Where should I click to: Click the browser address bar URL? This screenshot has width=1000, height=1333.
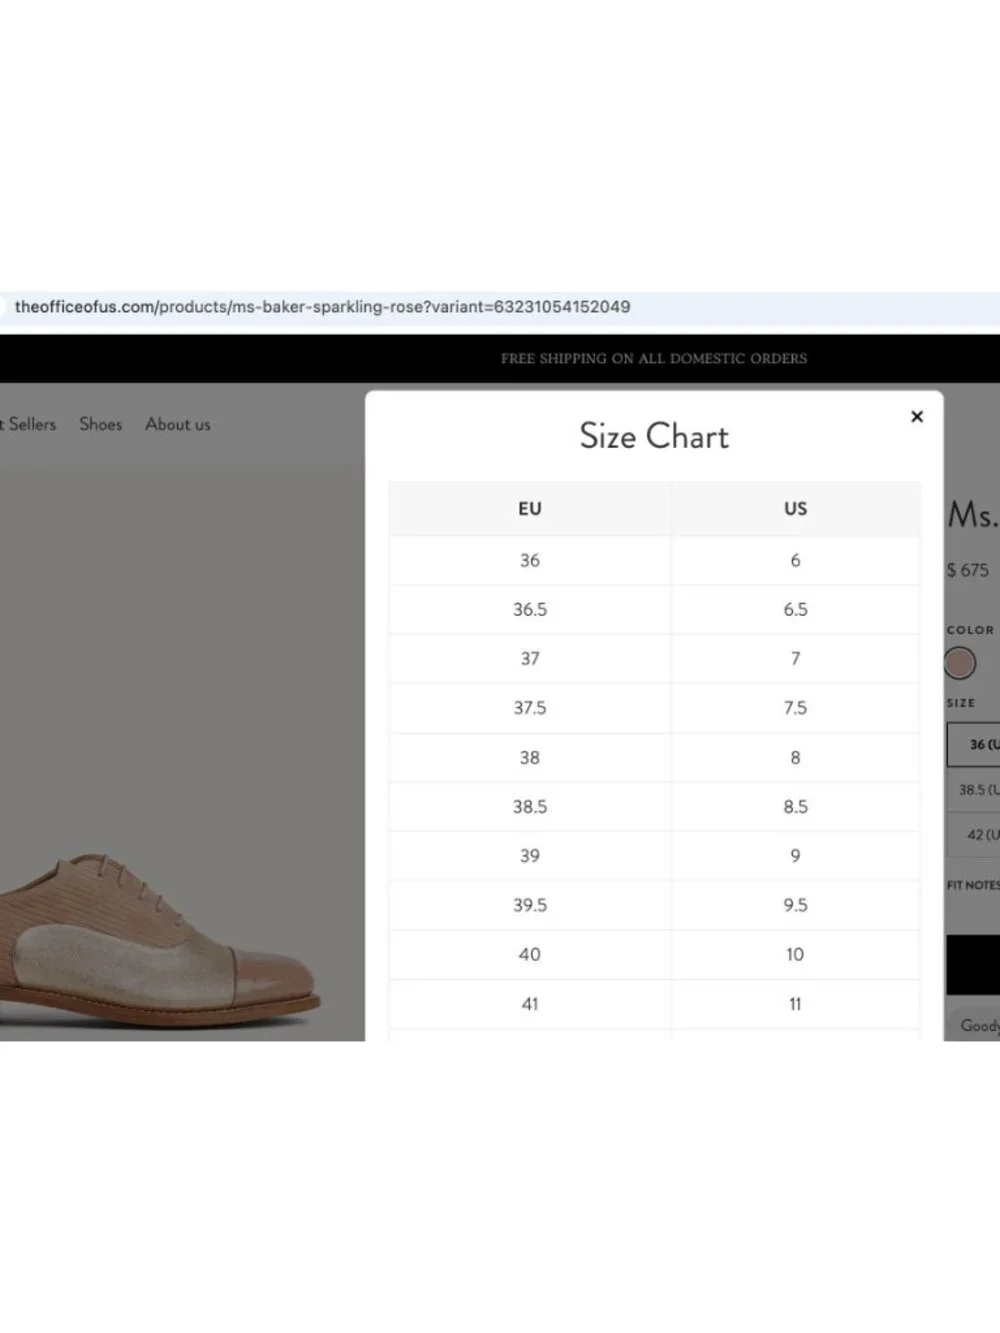click(x=322, y=307)
